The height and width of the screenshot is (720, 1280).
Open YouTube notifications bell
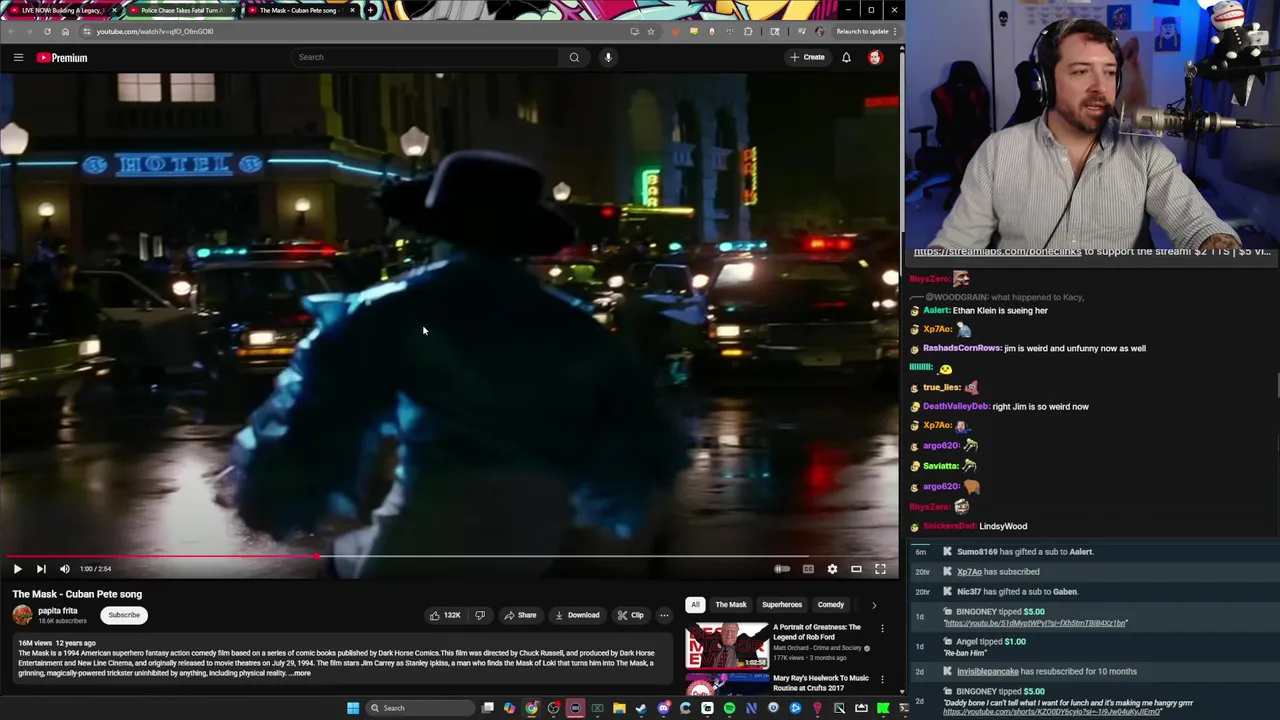pos(846,57)
